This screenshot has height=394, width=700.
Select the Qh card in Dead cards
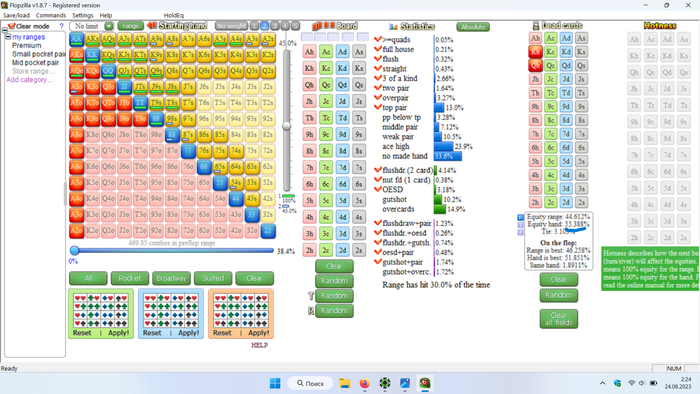(535, 65)
